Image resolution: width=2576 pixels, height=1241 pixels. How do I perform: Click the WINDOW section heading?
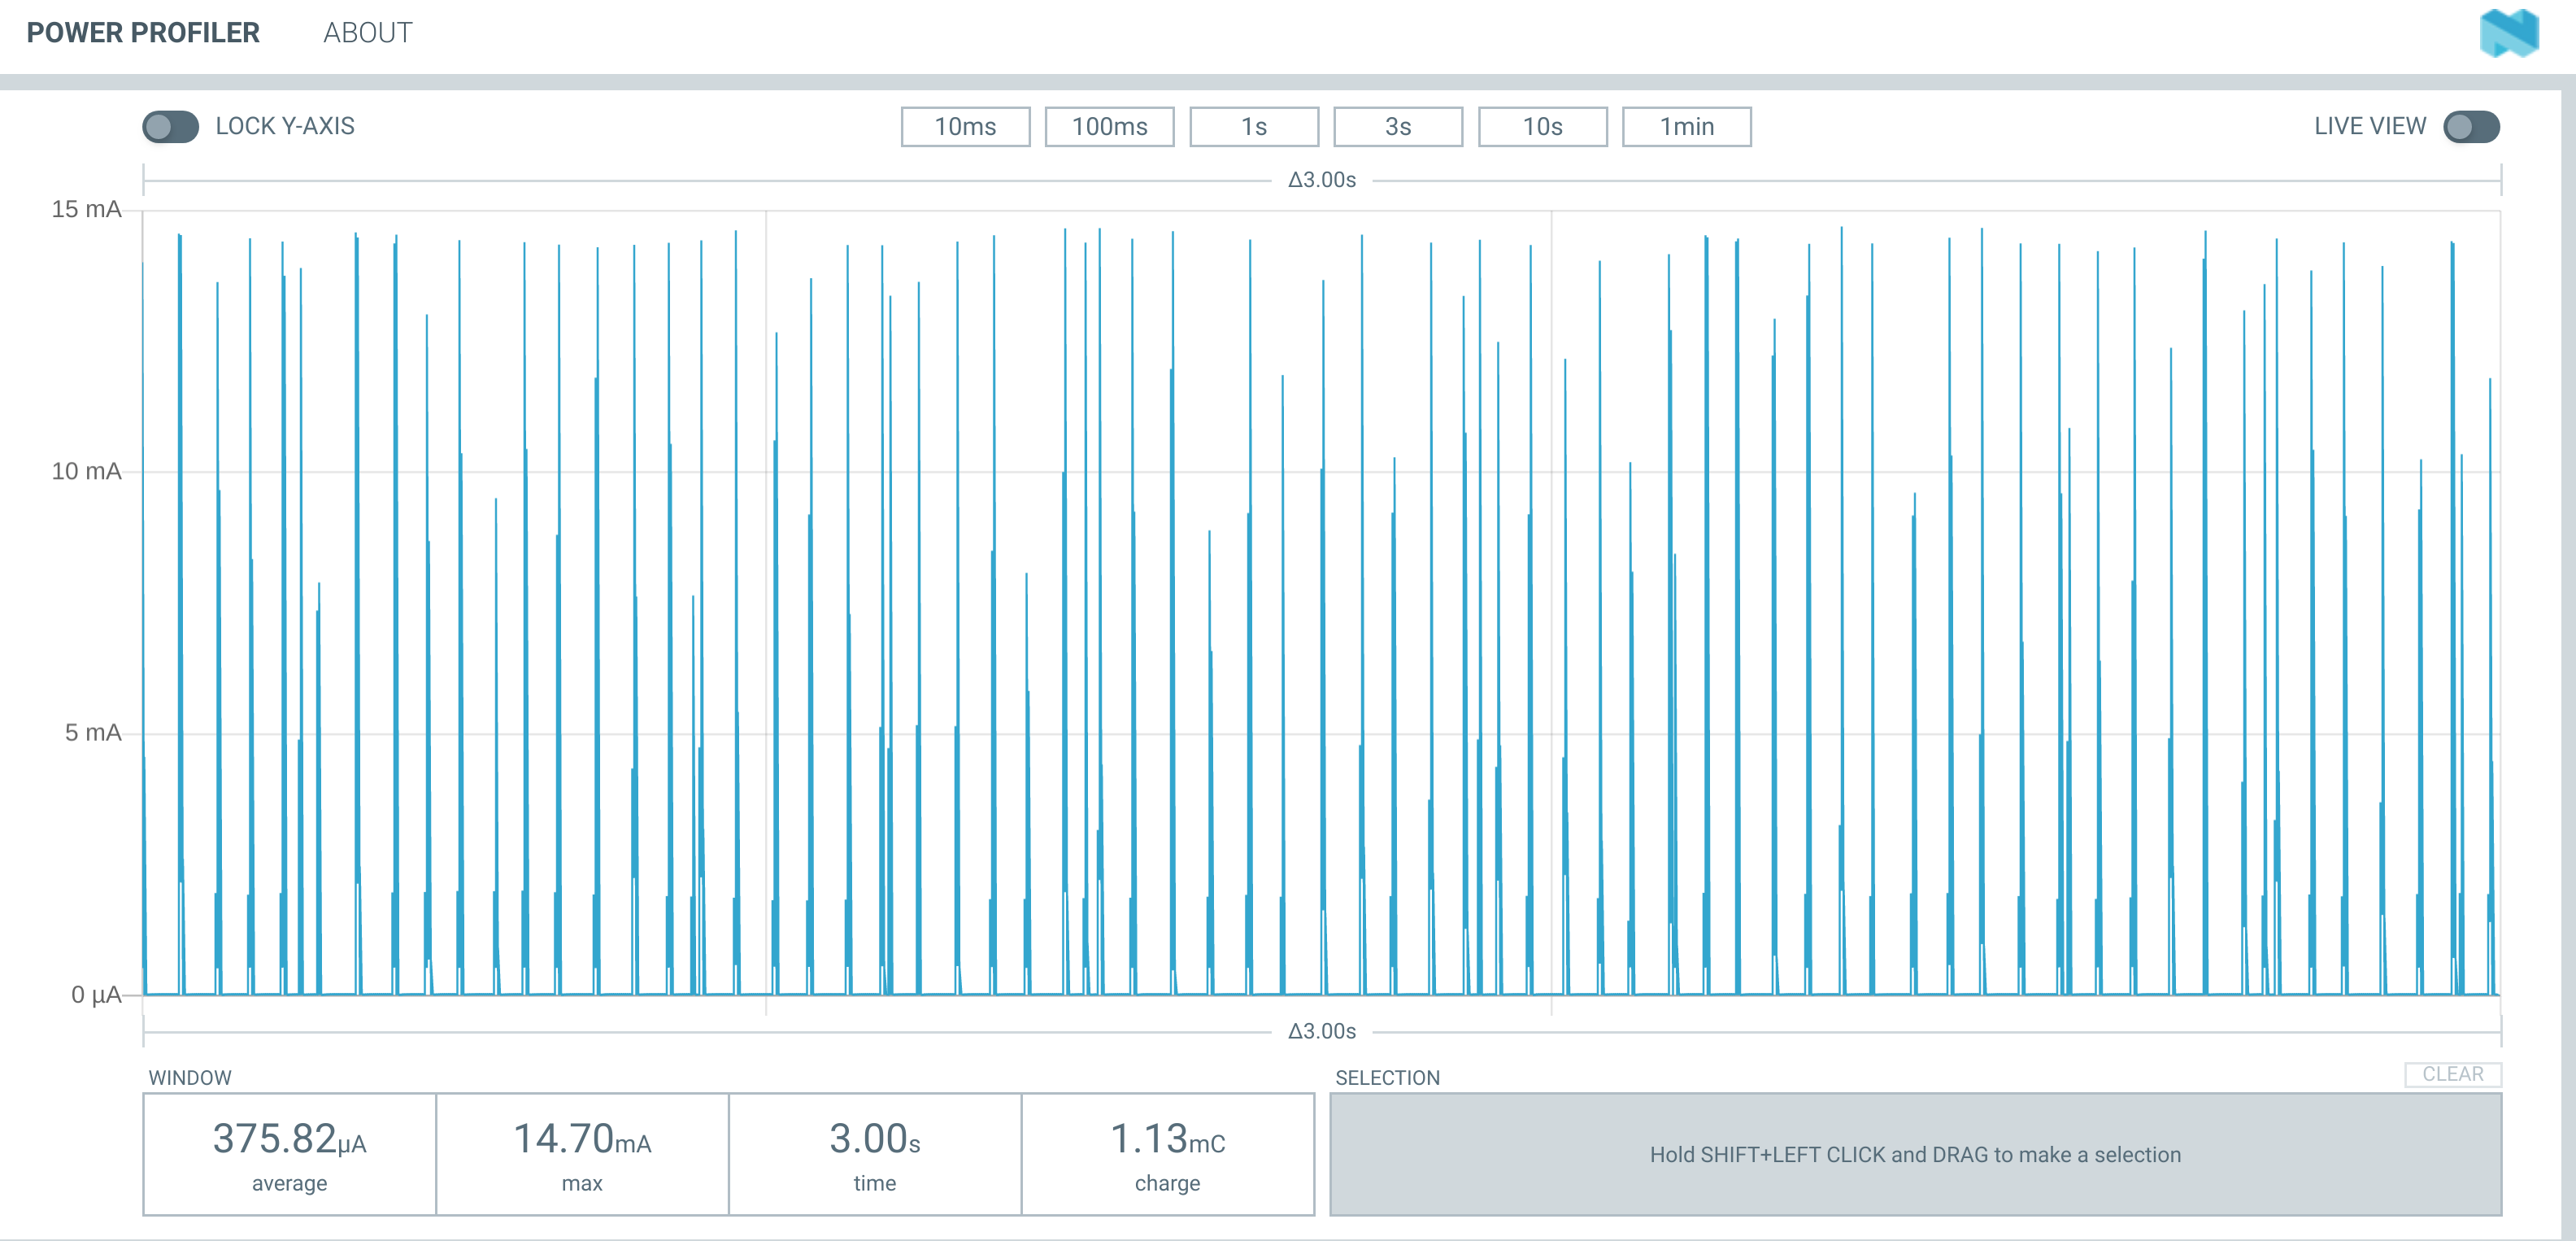pyautogui.click(x=190, y=1078)
